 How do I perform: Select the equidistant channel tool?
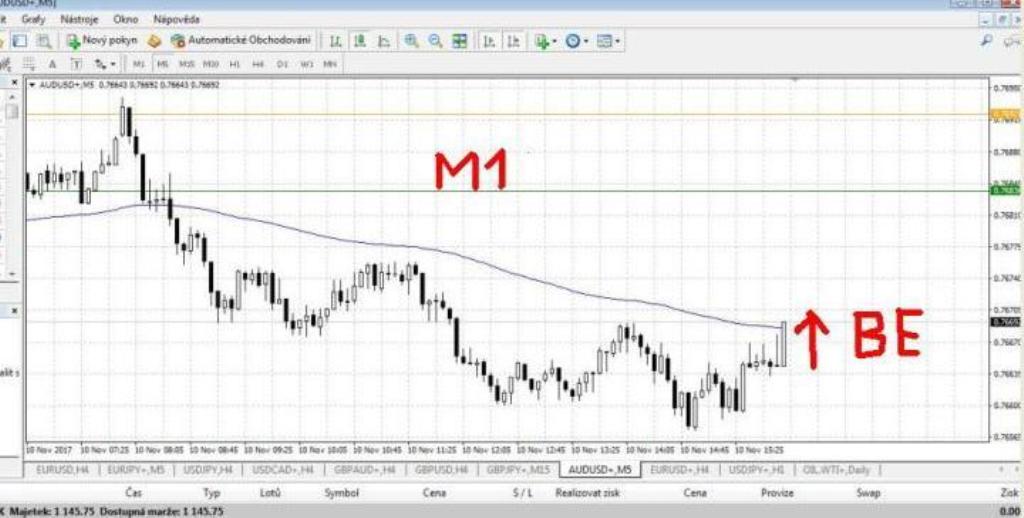click(x=6, y=64)
